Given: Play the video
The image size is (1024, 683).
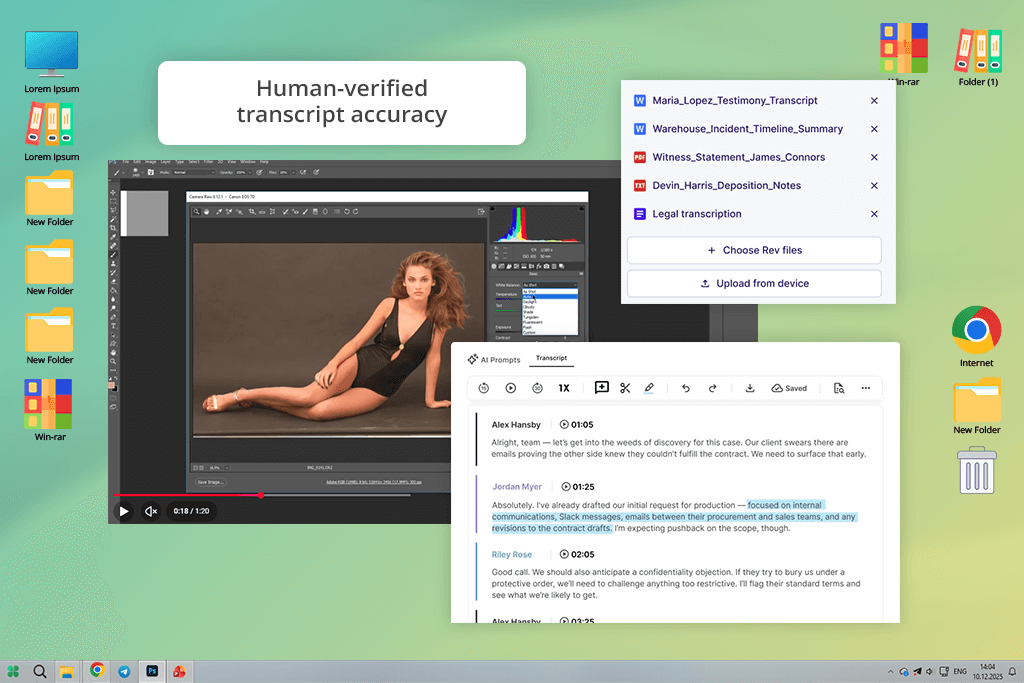Looking at the screenshot, I should tap(123, 511).
